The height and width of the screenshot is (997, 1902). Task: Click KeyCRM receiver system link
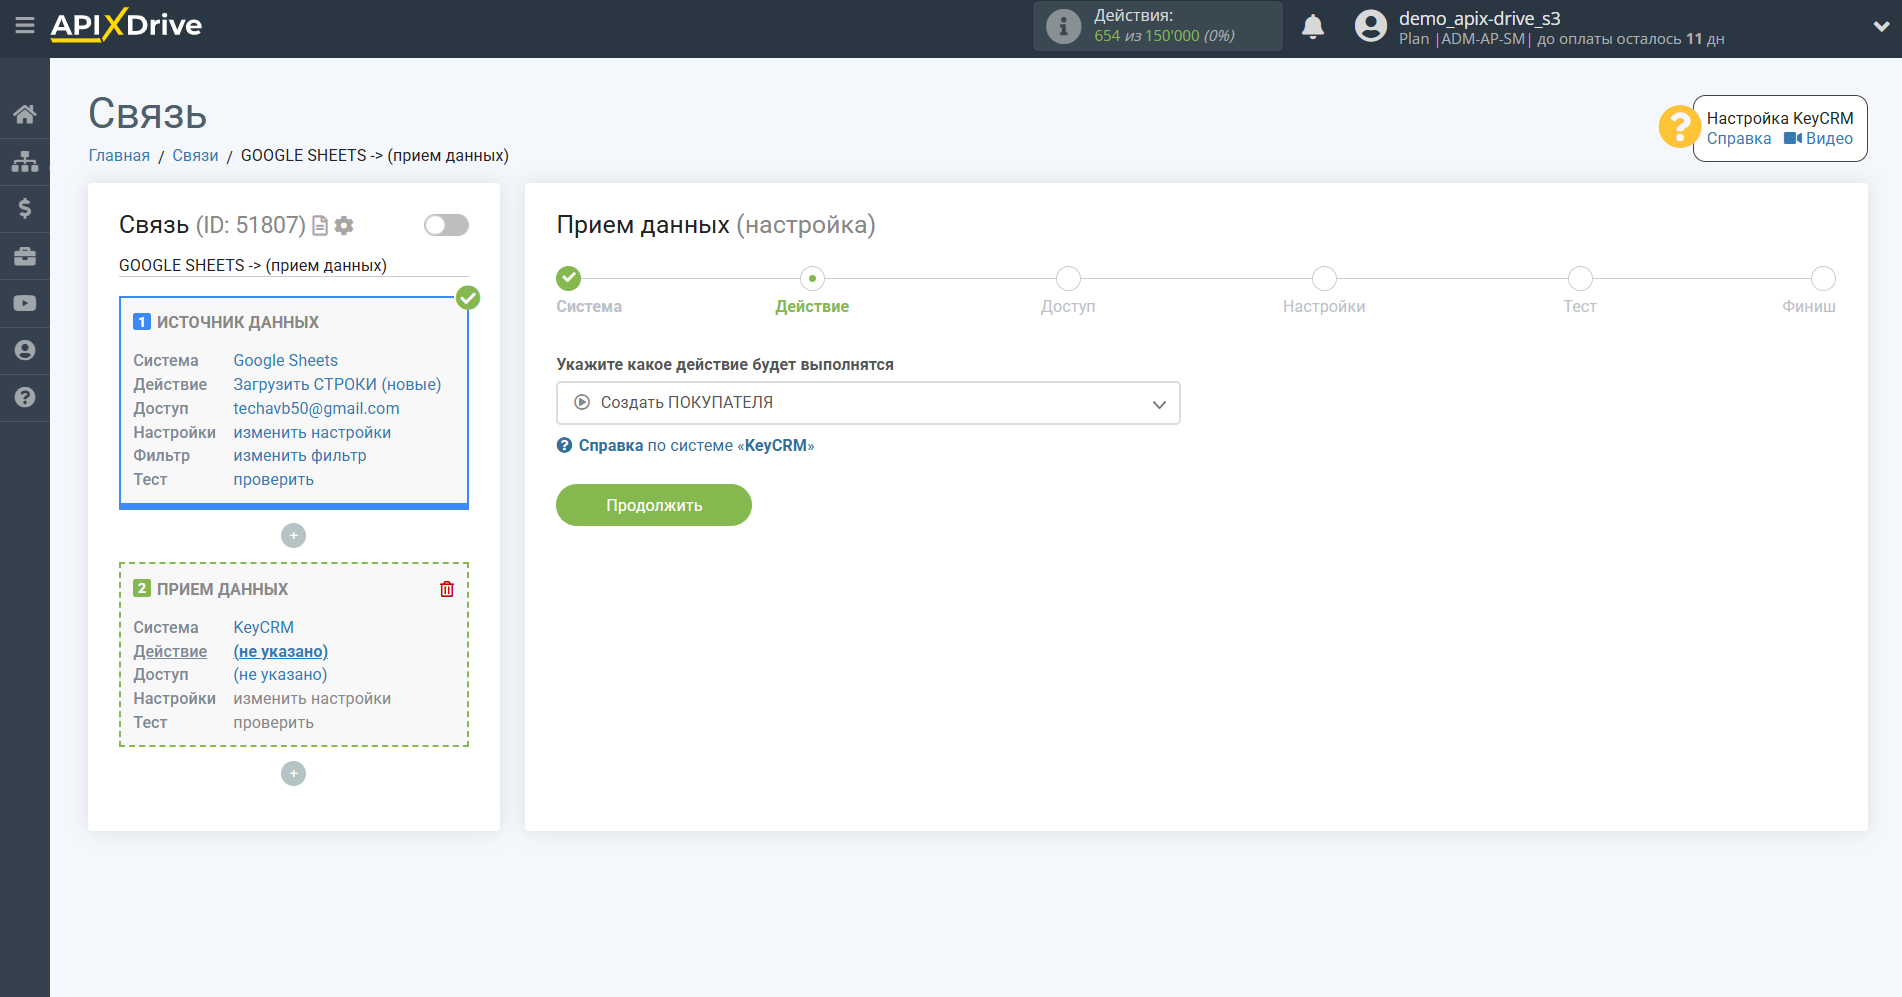pos(264,627)
